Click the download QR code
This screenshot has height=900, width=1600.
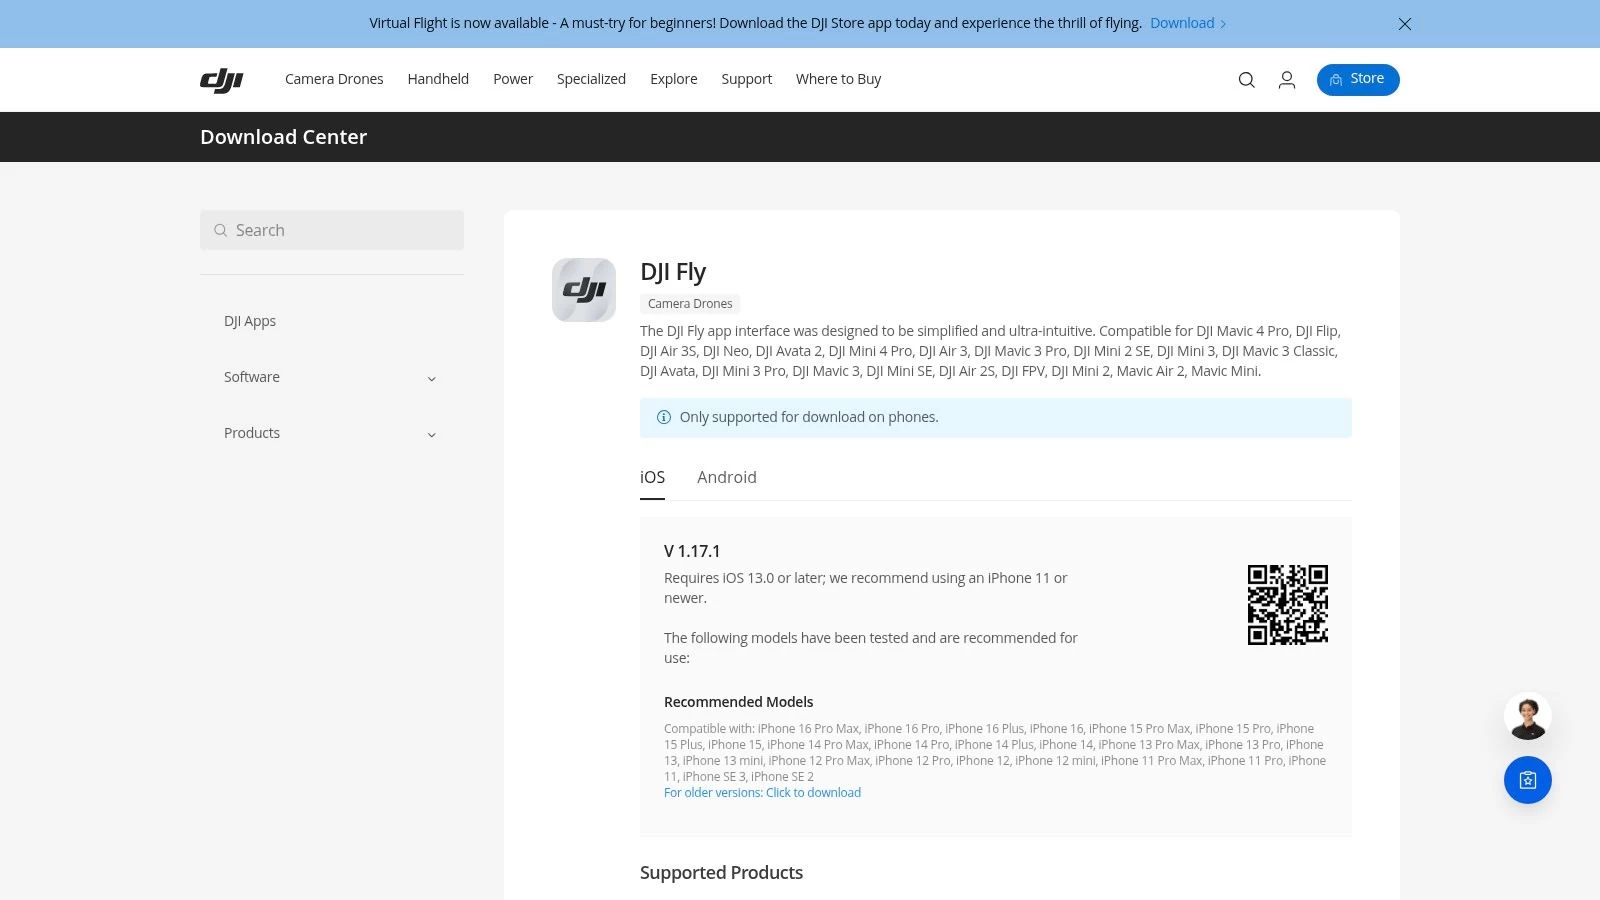click(1288, 605)
